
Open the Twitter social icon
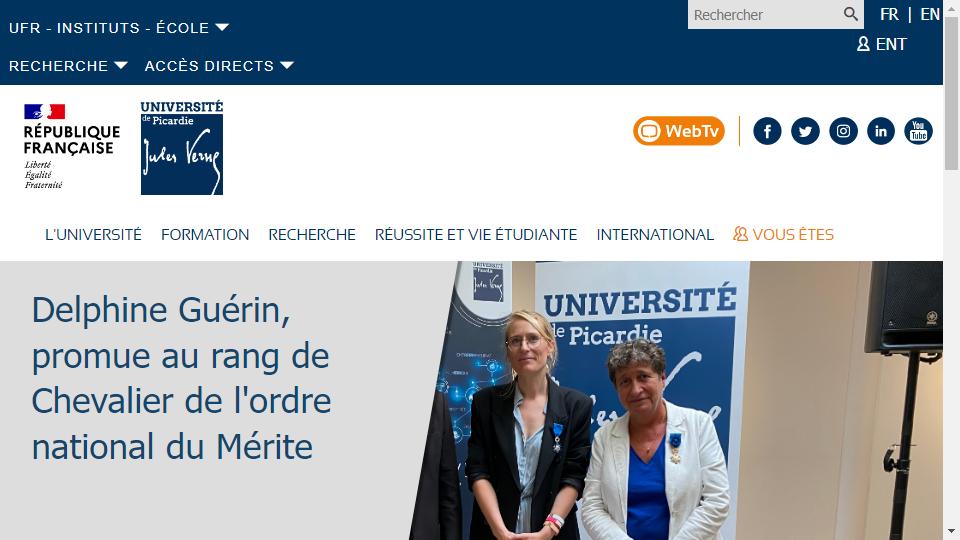[805, 131]
